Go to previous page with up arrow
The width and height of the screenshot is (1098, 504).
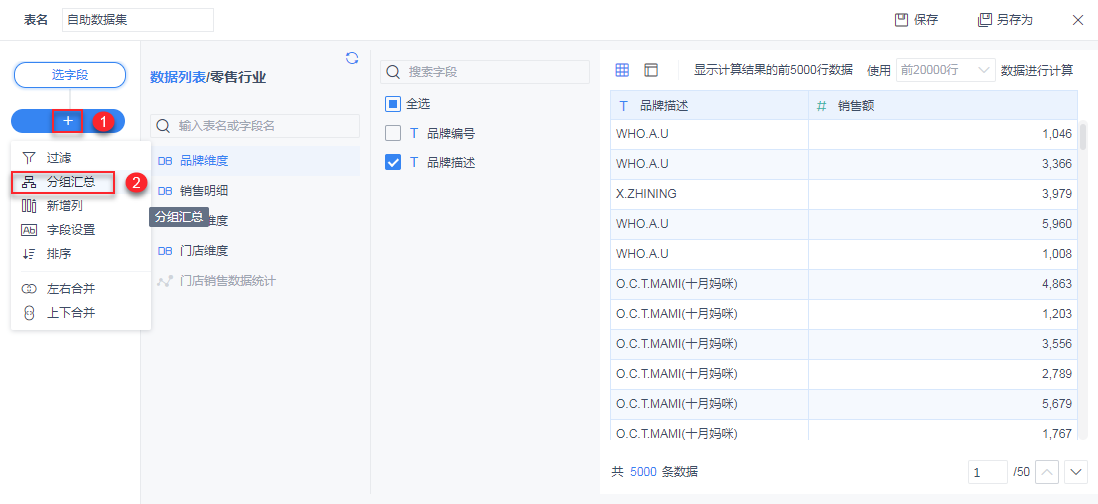(1047, 472)
